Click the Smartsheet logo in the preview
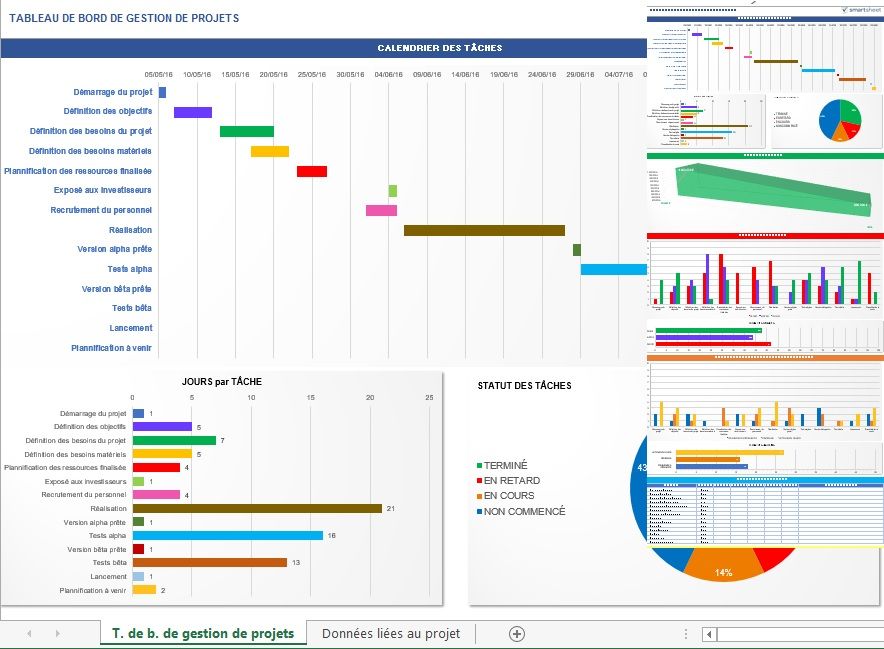This screenshot has height=649, width=884. click(x=861, y=9)
